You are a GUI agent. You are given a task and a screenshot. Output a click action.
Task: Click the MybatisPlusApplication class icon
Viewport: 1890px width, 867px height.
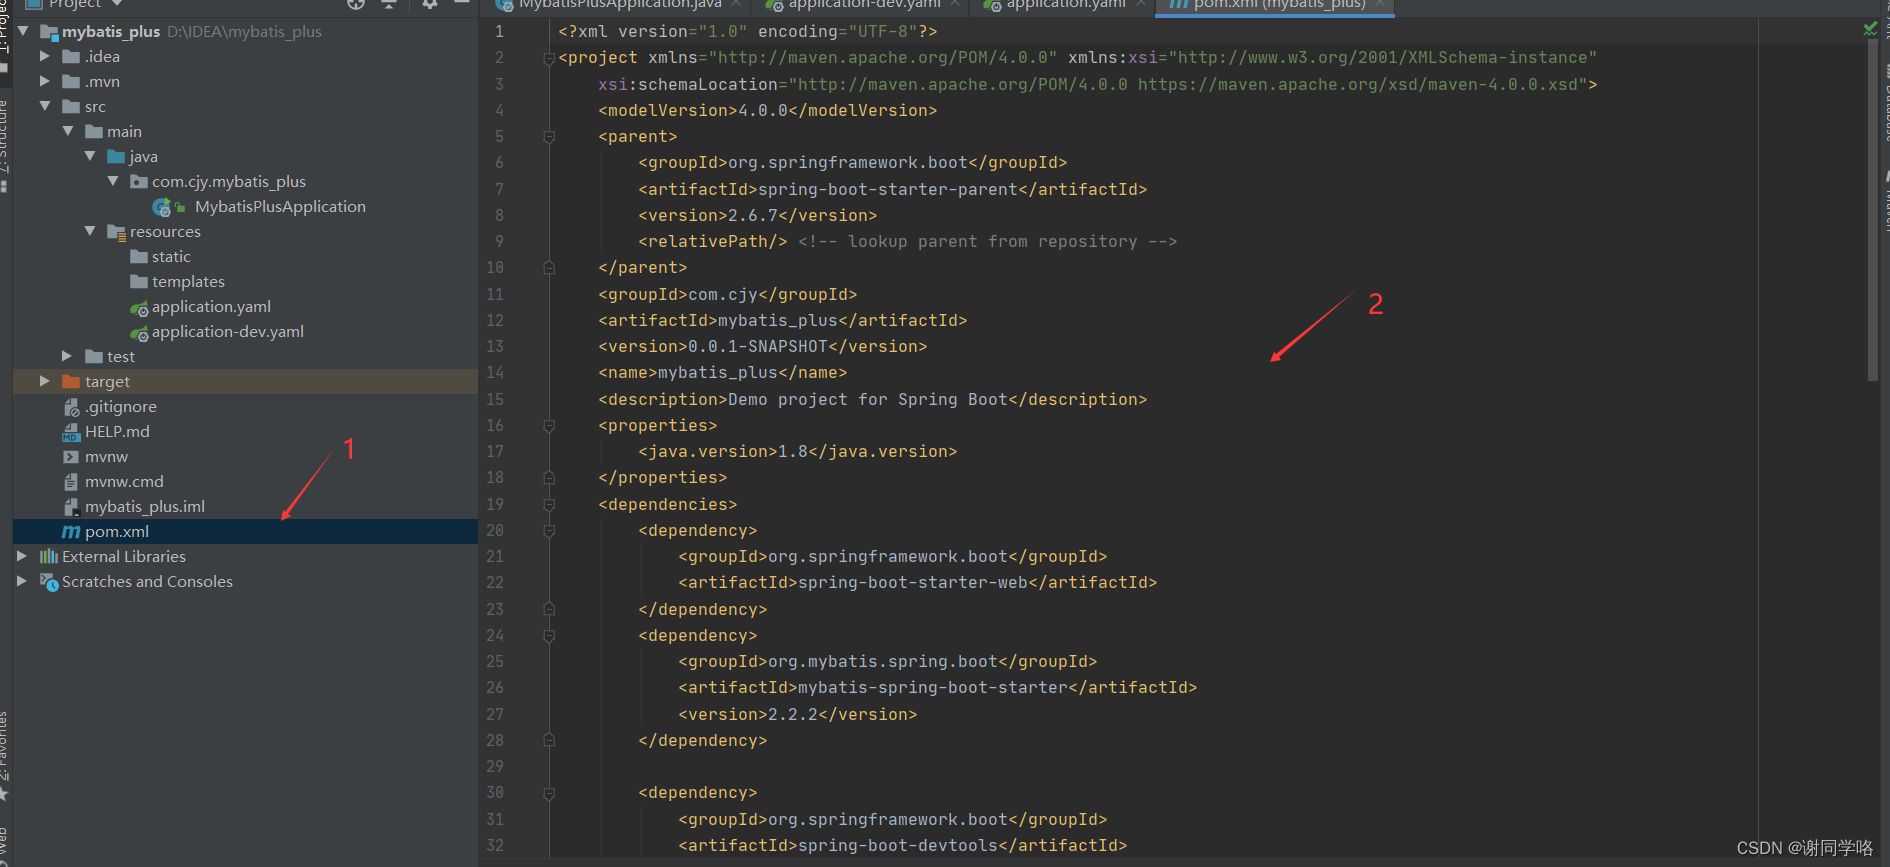(x=162, y=207)
